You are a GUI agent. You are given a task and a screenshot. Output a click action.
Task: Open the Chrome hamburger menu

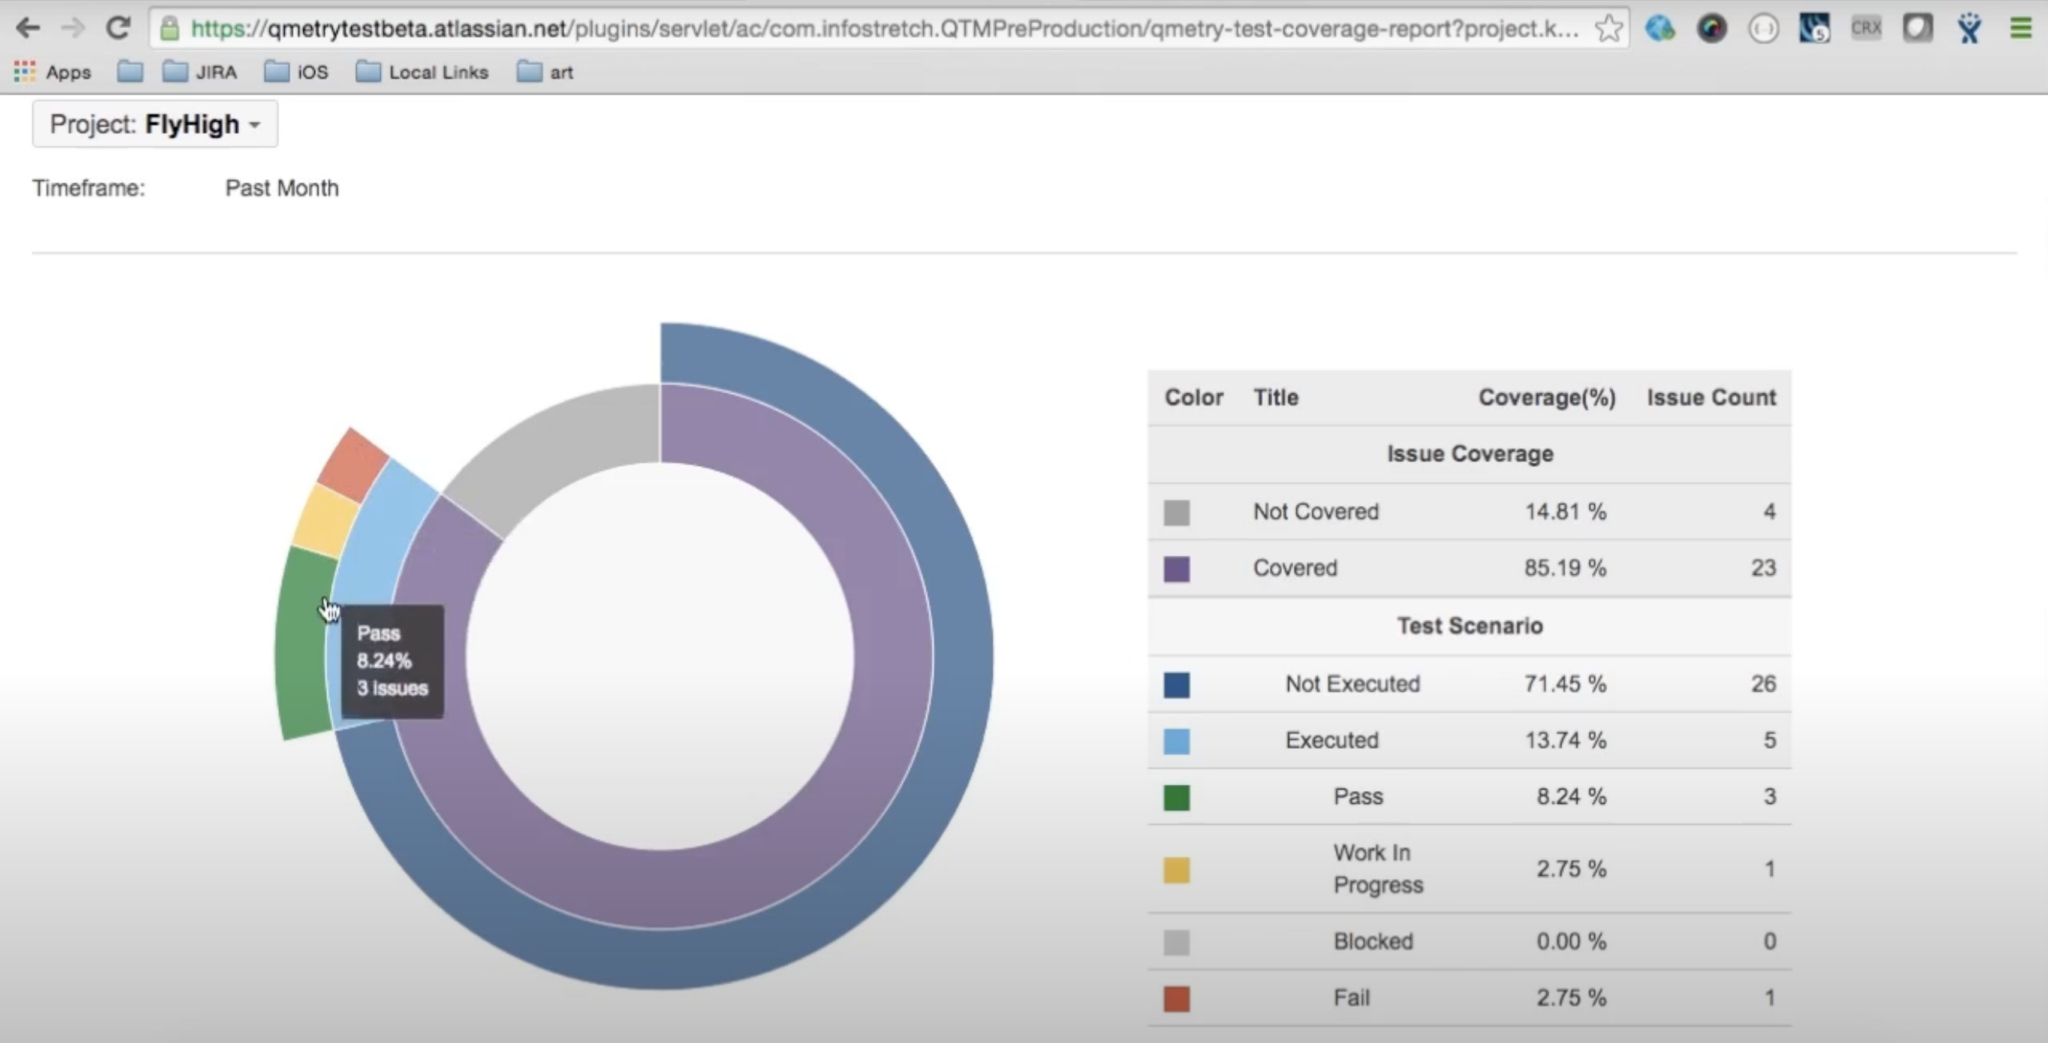click(2020, 28)
